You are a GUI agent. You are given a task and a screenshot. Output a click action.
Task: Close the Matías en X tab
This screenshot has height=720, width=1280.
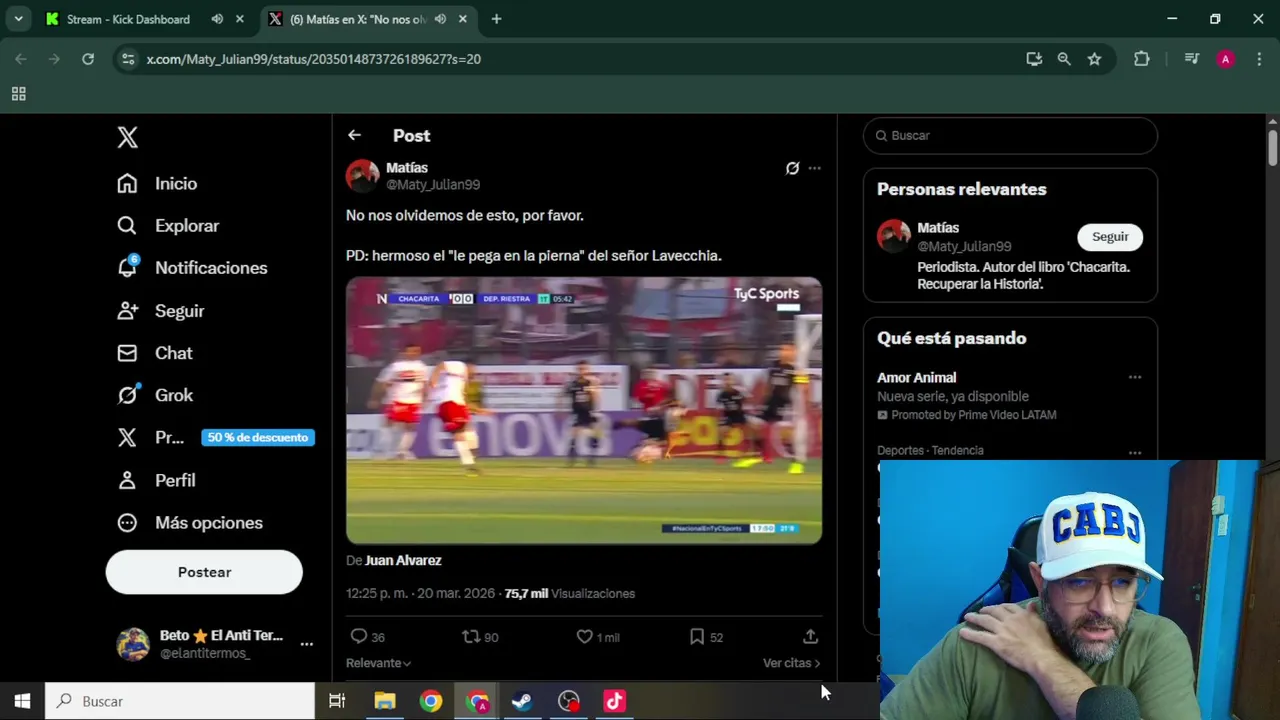point(462,19)
